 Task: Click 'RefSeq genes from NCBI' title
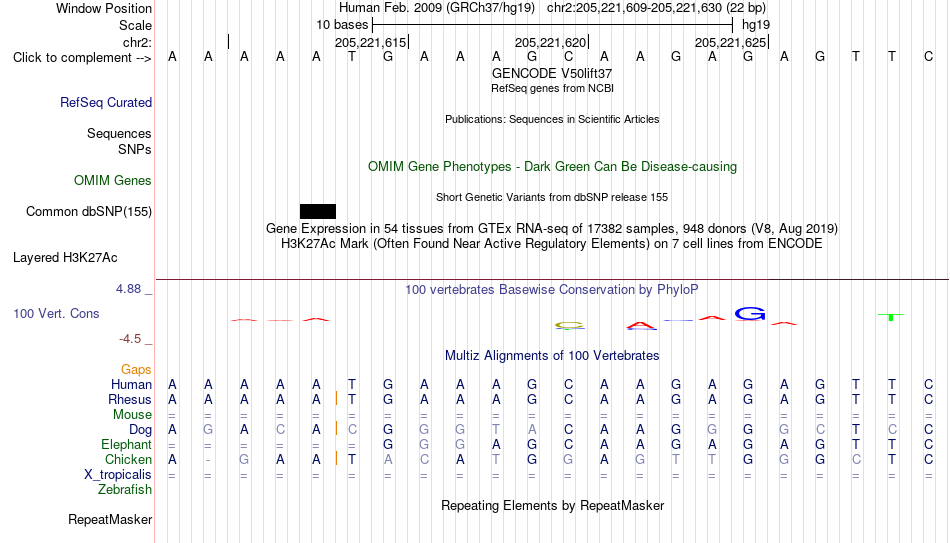(x=552, y=88)
